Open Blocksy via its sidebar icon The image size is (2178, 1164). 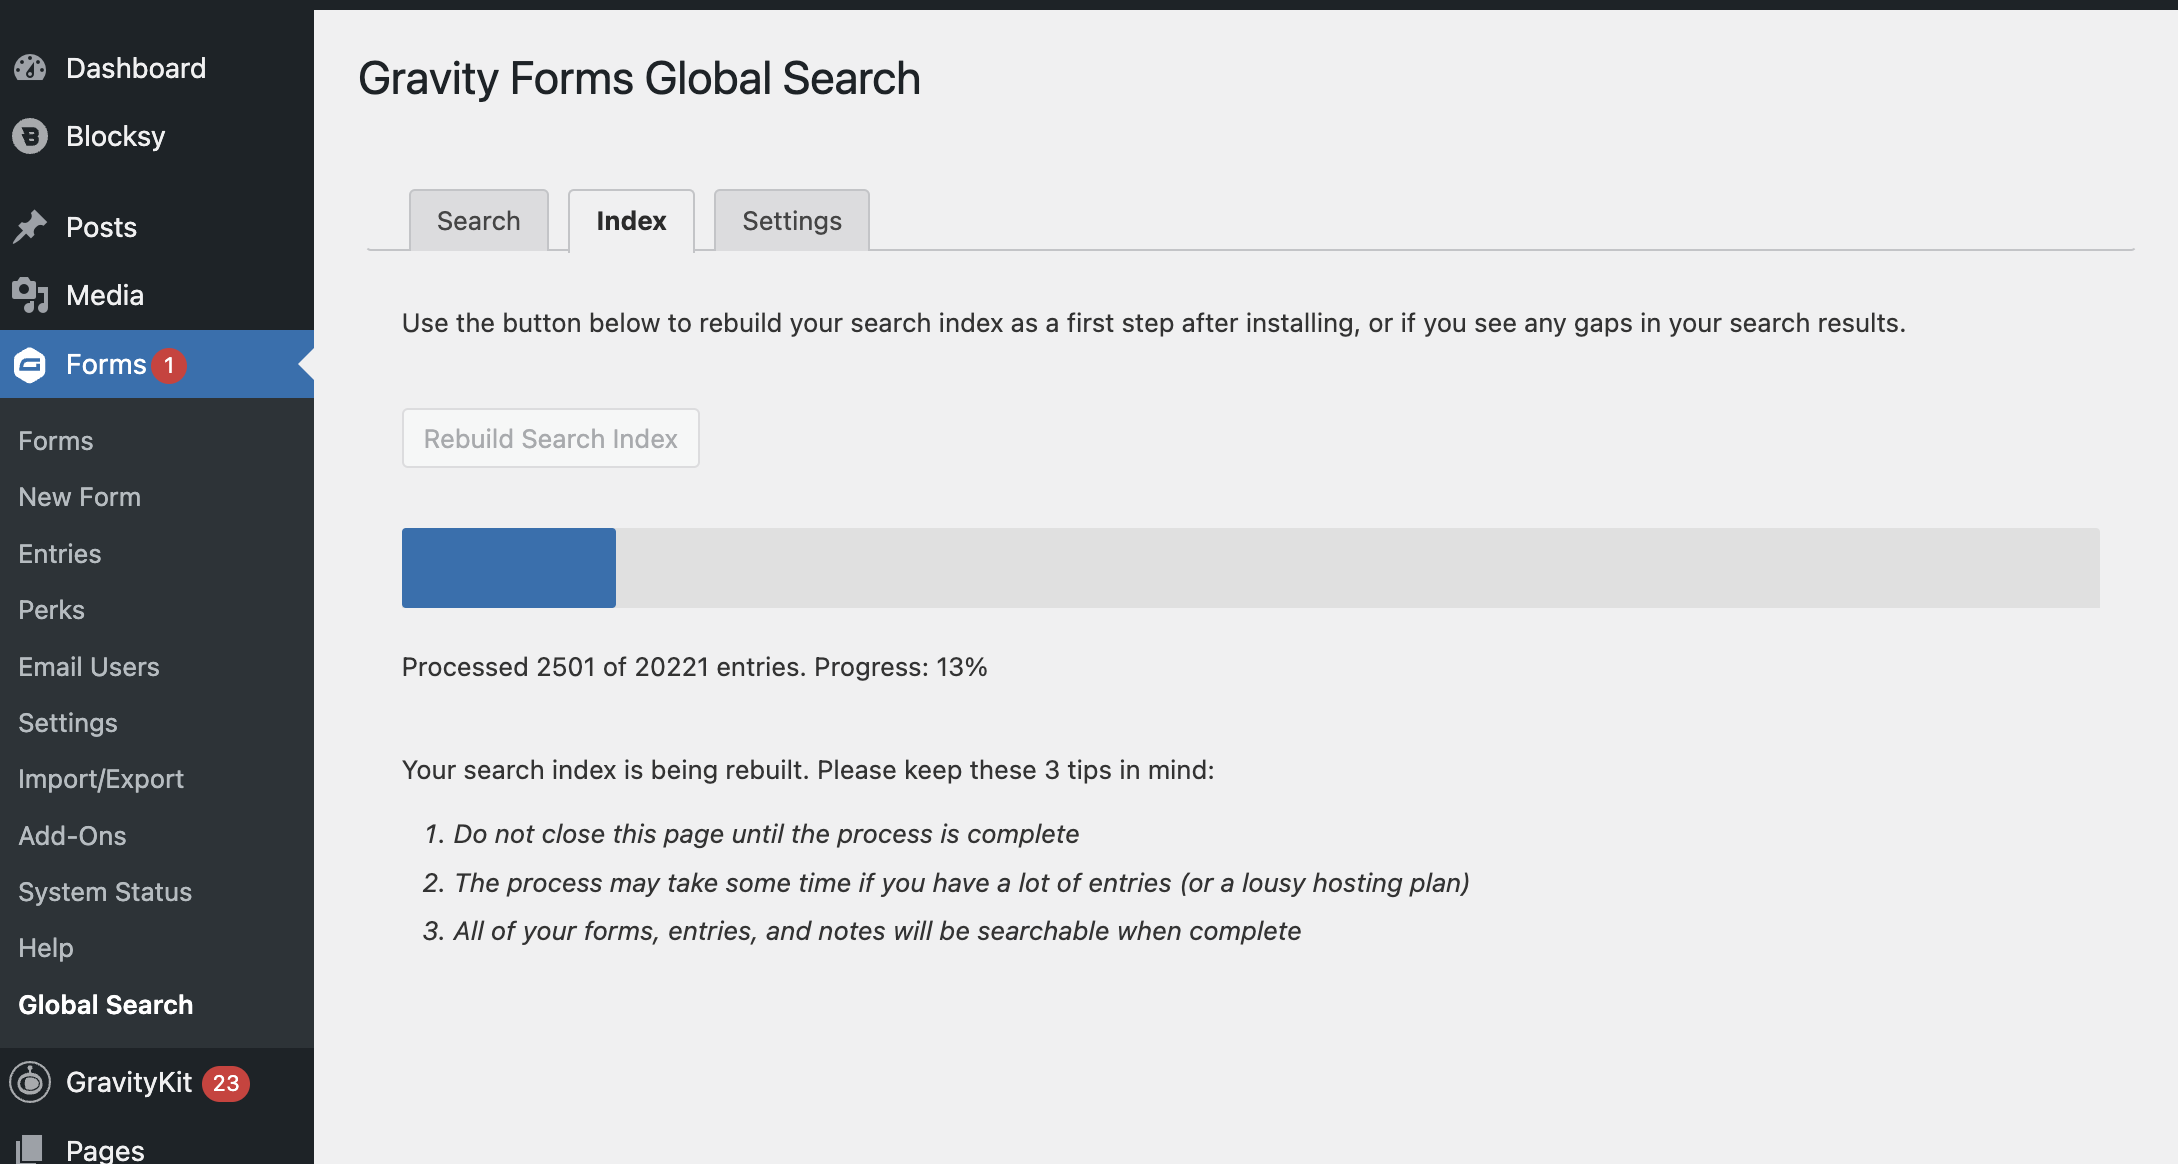[29, 136]
